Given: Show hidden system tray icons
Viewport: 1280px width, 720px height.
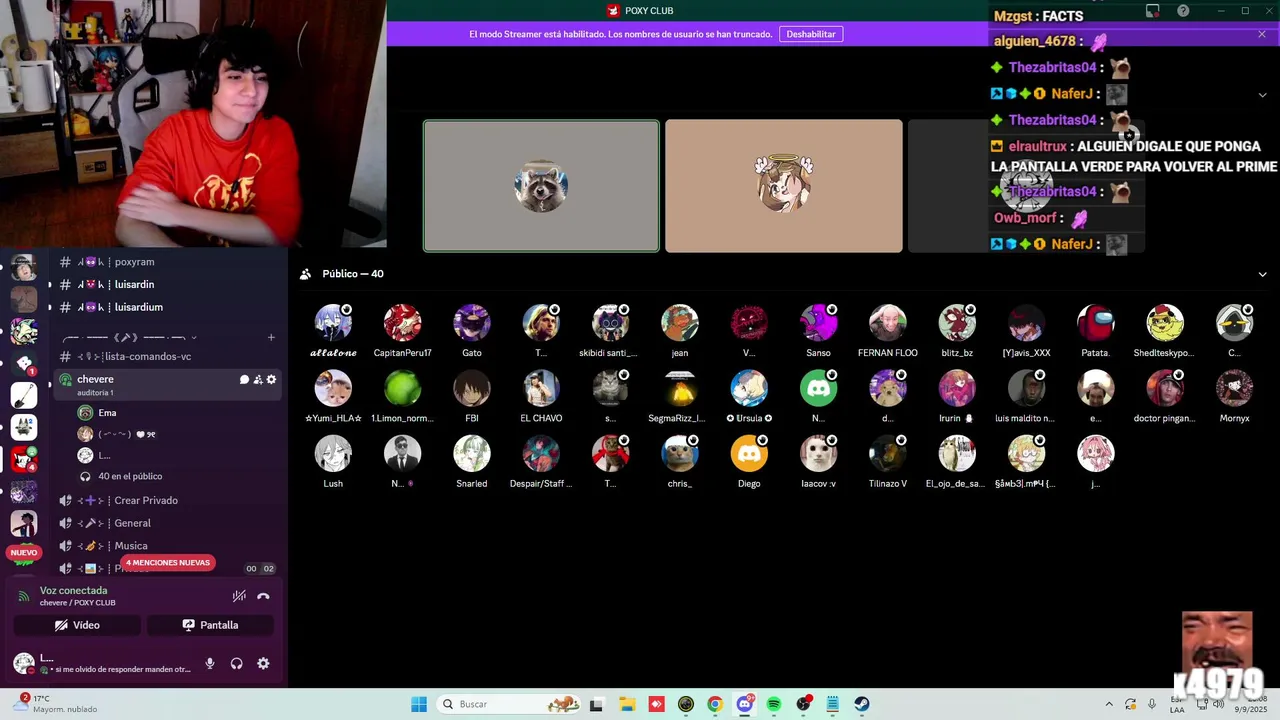Looking at the screenshot, I should (x=1108, y=704).
